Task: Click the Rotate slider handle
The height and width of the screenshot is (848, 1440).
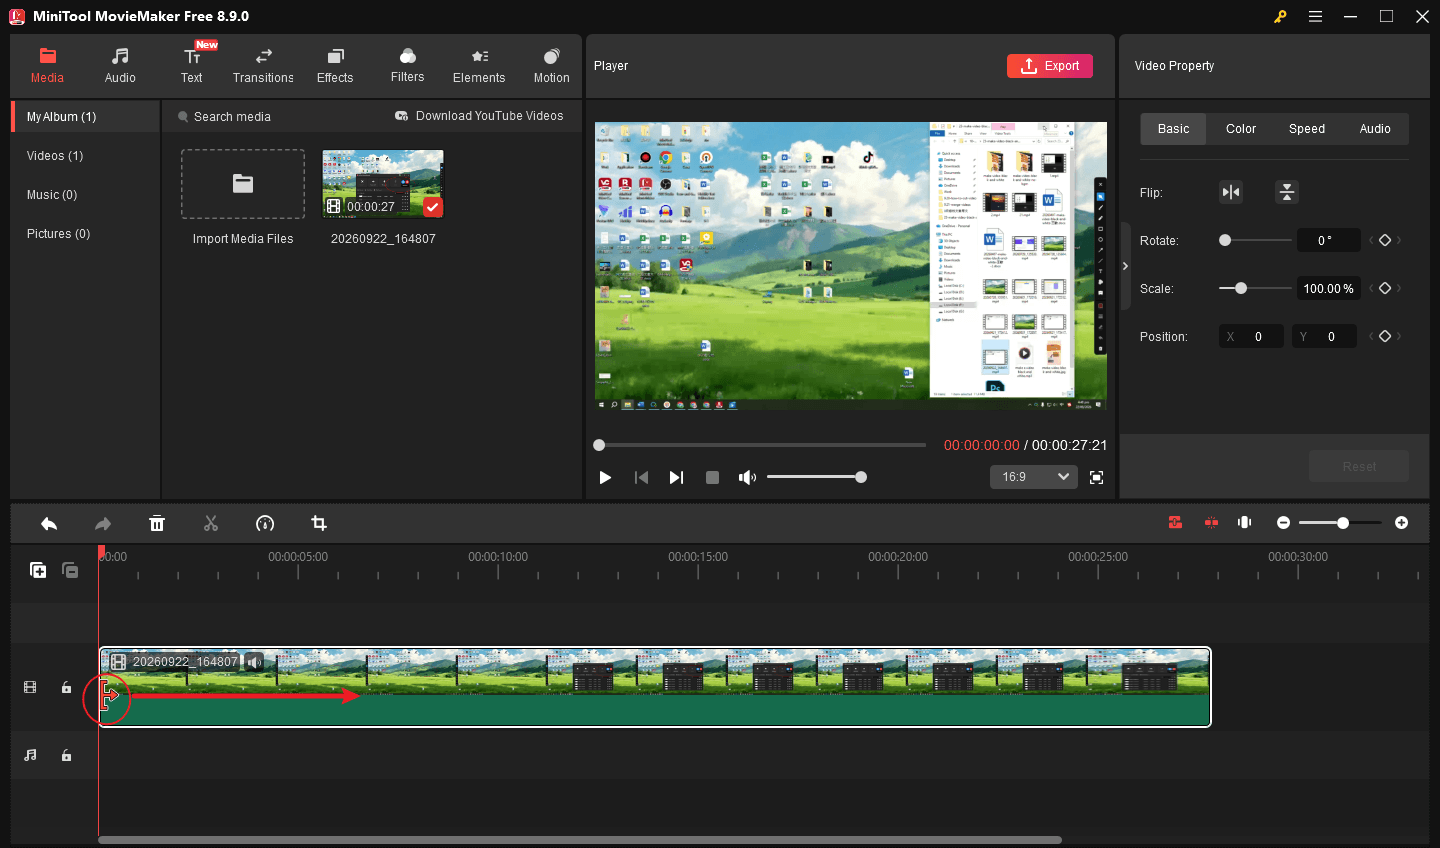Action: pyautogui.click(x=1225, y=240)
